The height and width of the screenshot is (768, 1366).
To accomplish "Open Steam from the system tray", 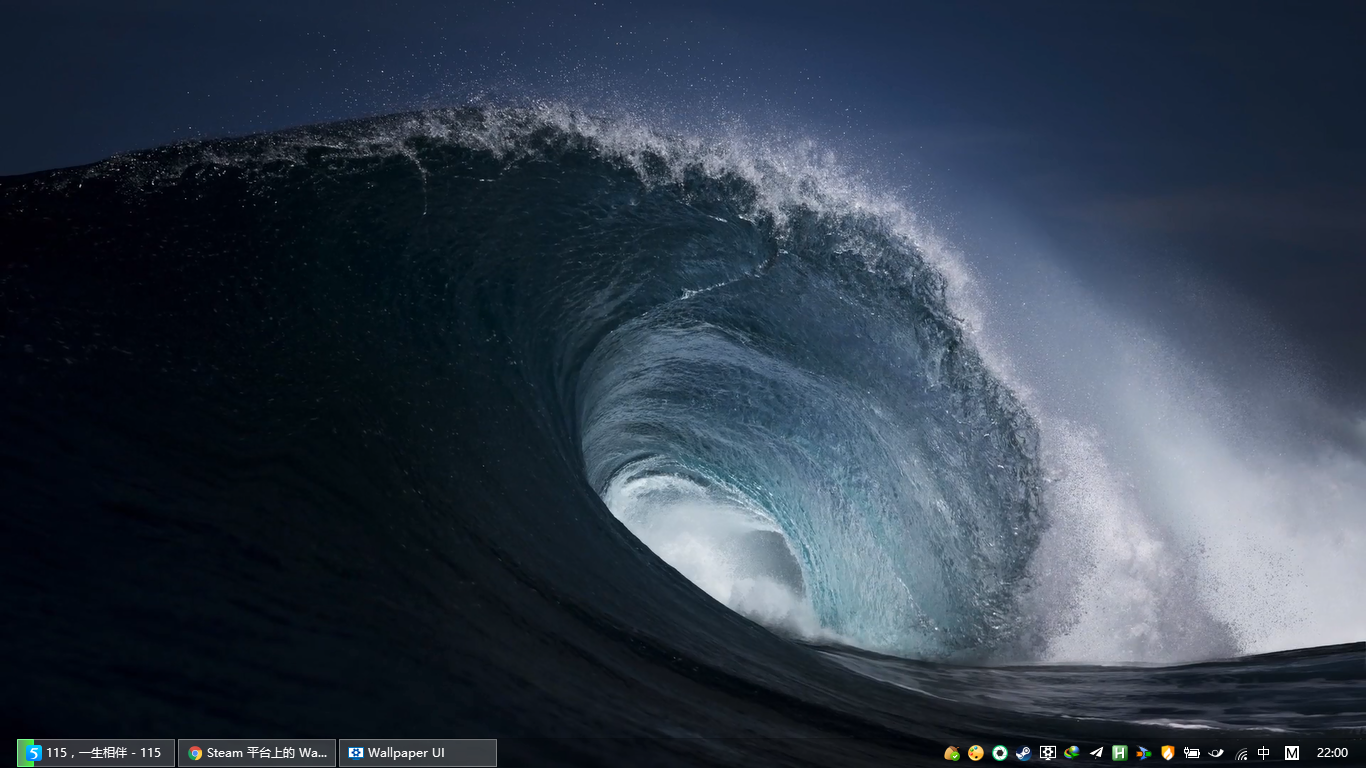I will point(1024,753).
